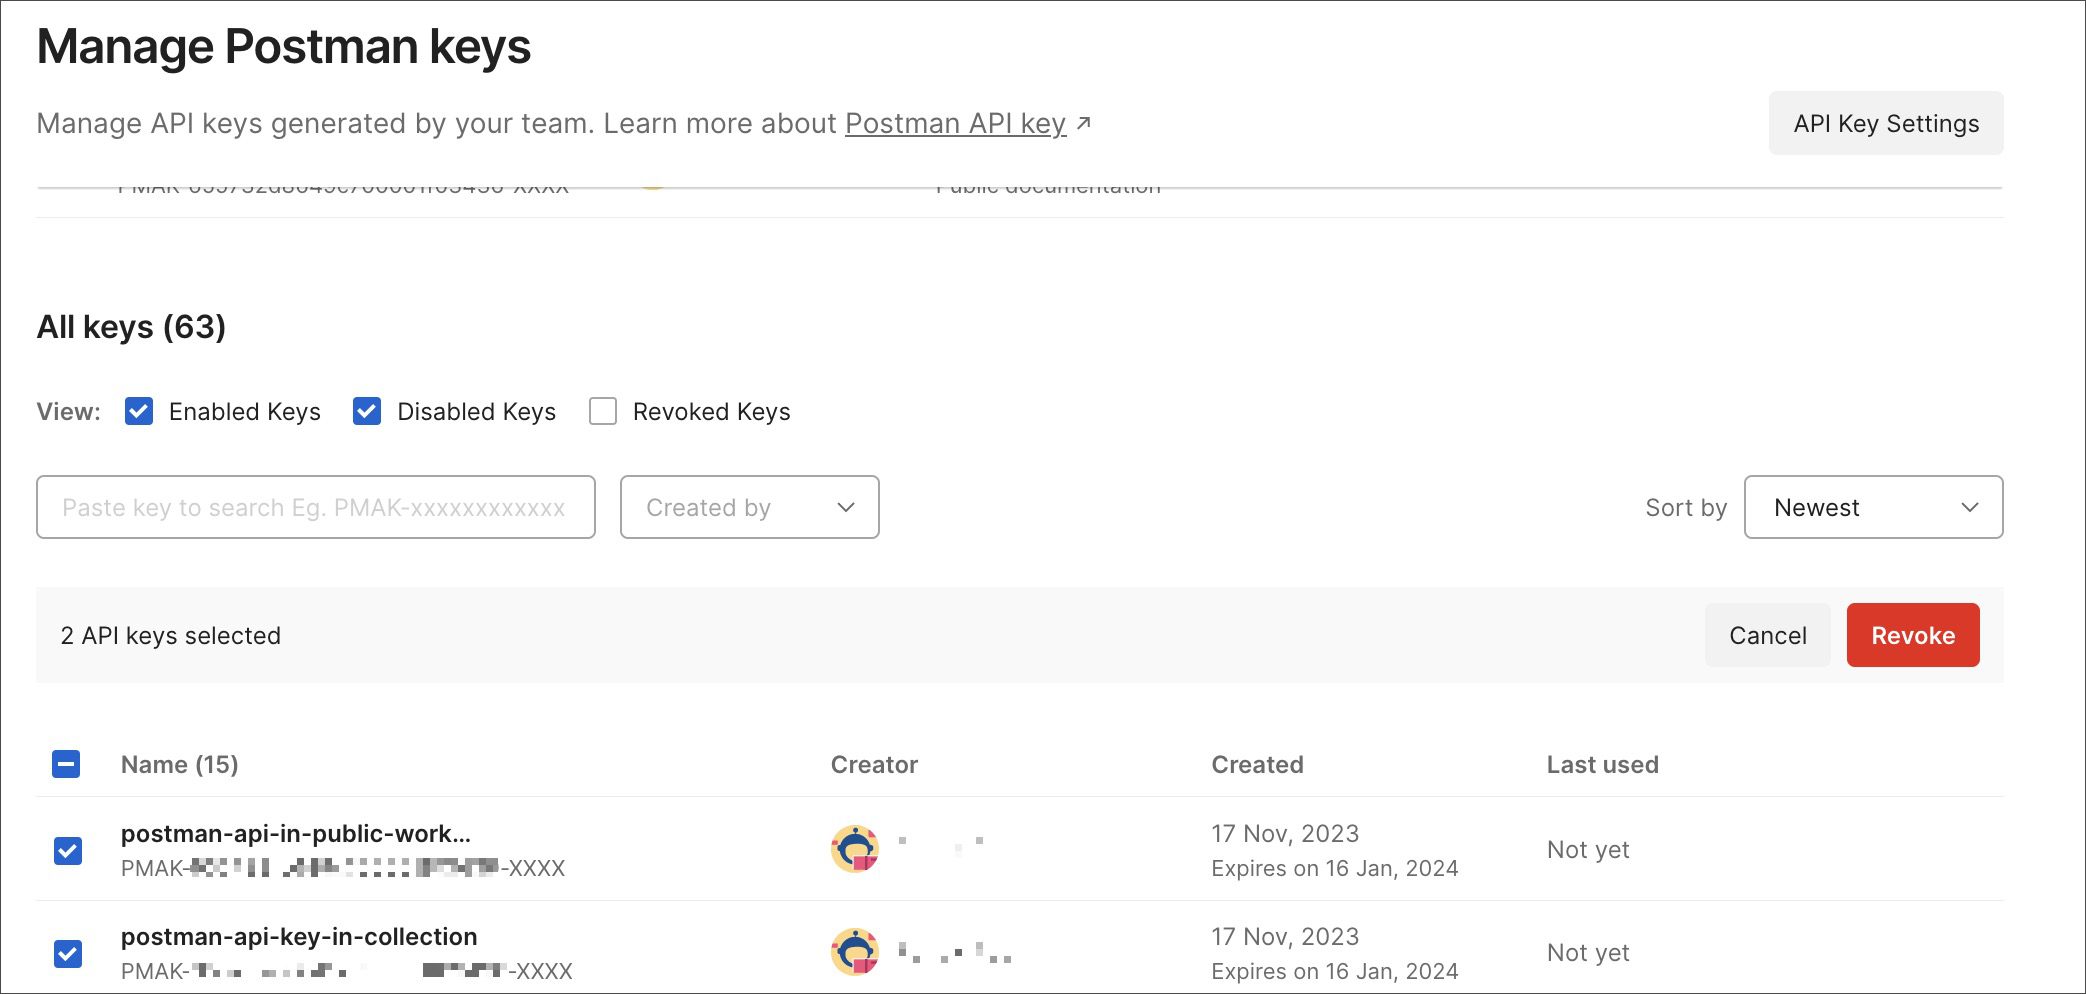
Task: Click Last used 'Not yet' for postman-api-key-in-collection
Action: click(1588, 952)
